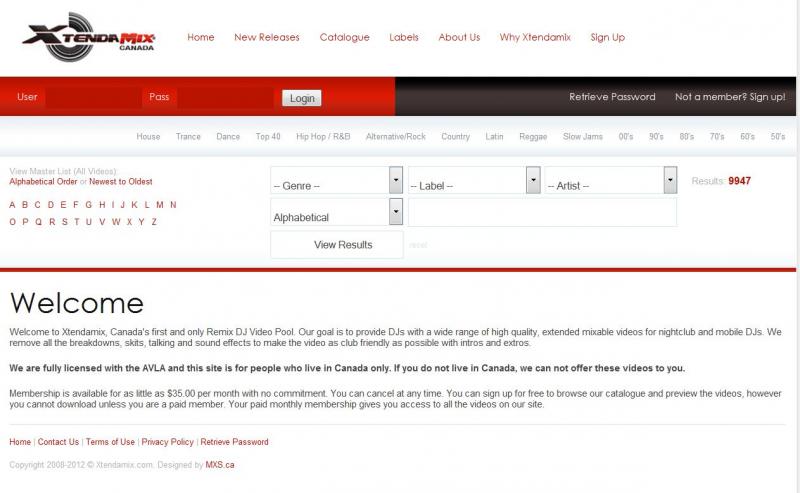The height and width of the screenshot is (493, 800).
Task: Open the Labels page
Action: point(404,37)
